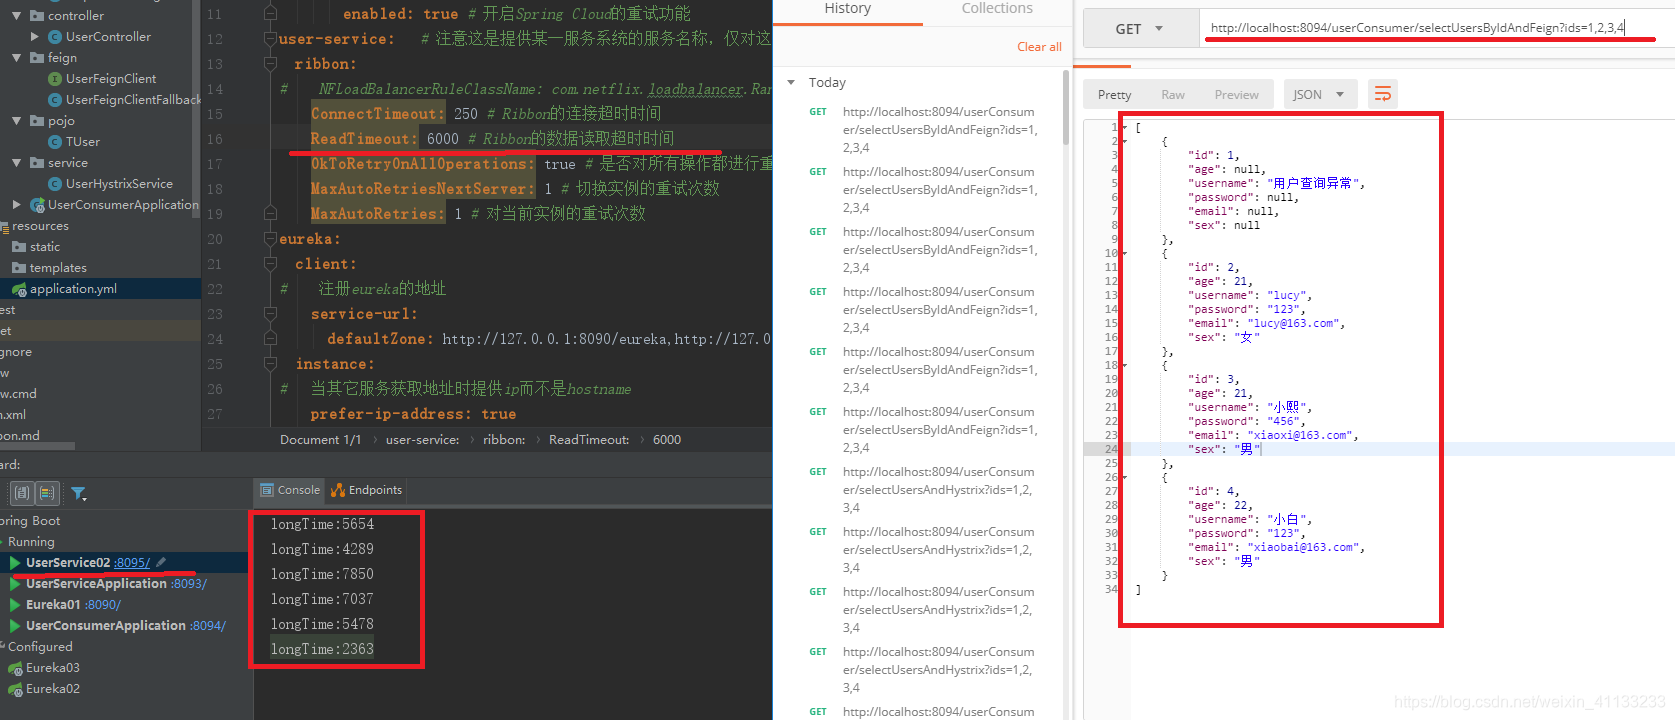Click the UserFeignClientFallback class icon
1675x720 pixels.
pos(55,100)
